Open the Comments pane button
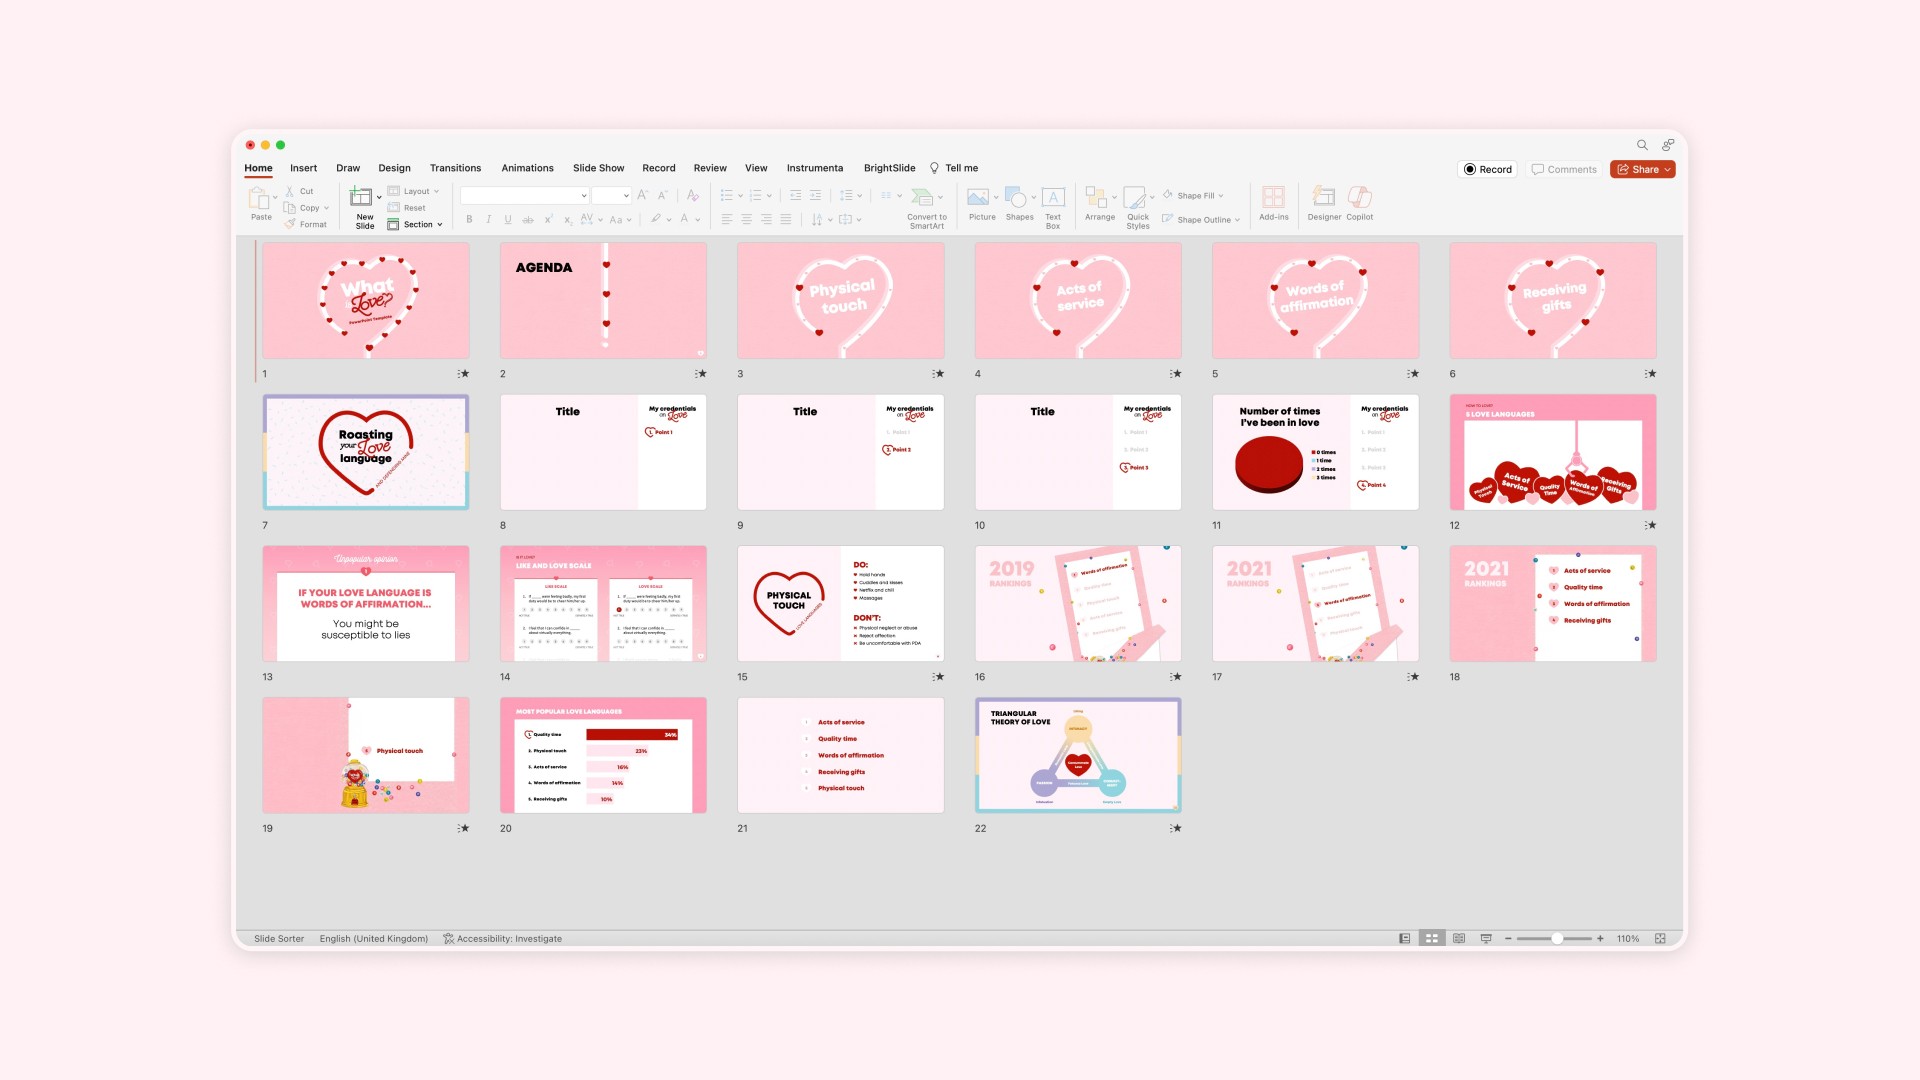The width and height of the screenshot is (1920, 1080). click(1564, 170)
